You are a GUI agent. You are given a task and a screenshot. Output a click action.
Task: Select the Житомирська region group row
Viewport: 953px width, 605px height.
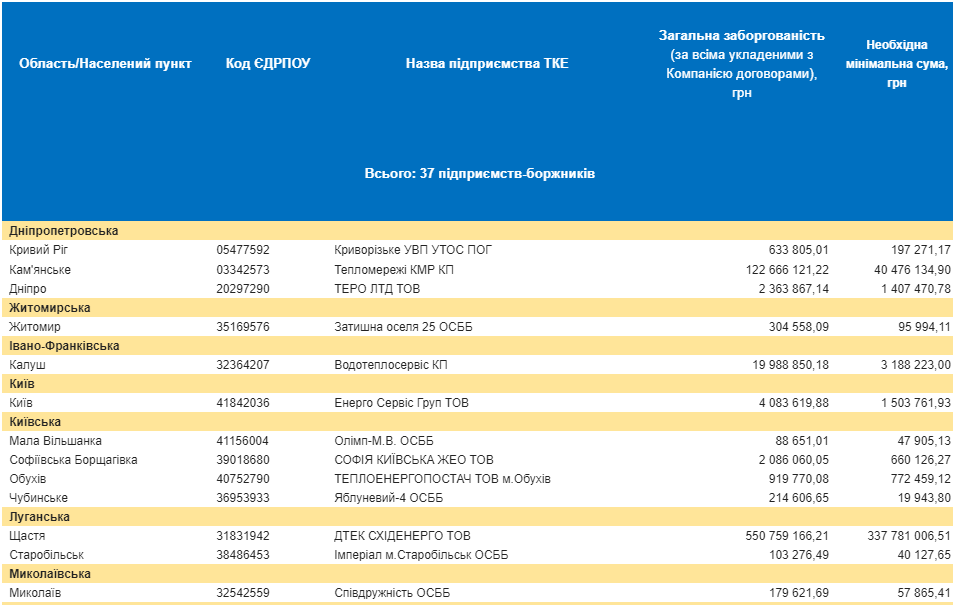(x=50, y=308)
